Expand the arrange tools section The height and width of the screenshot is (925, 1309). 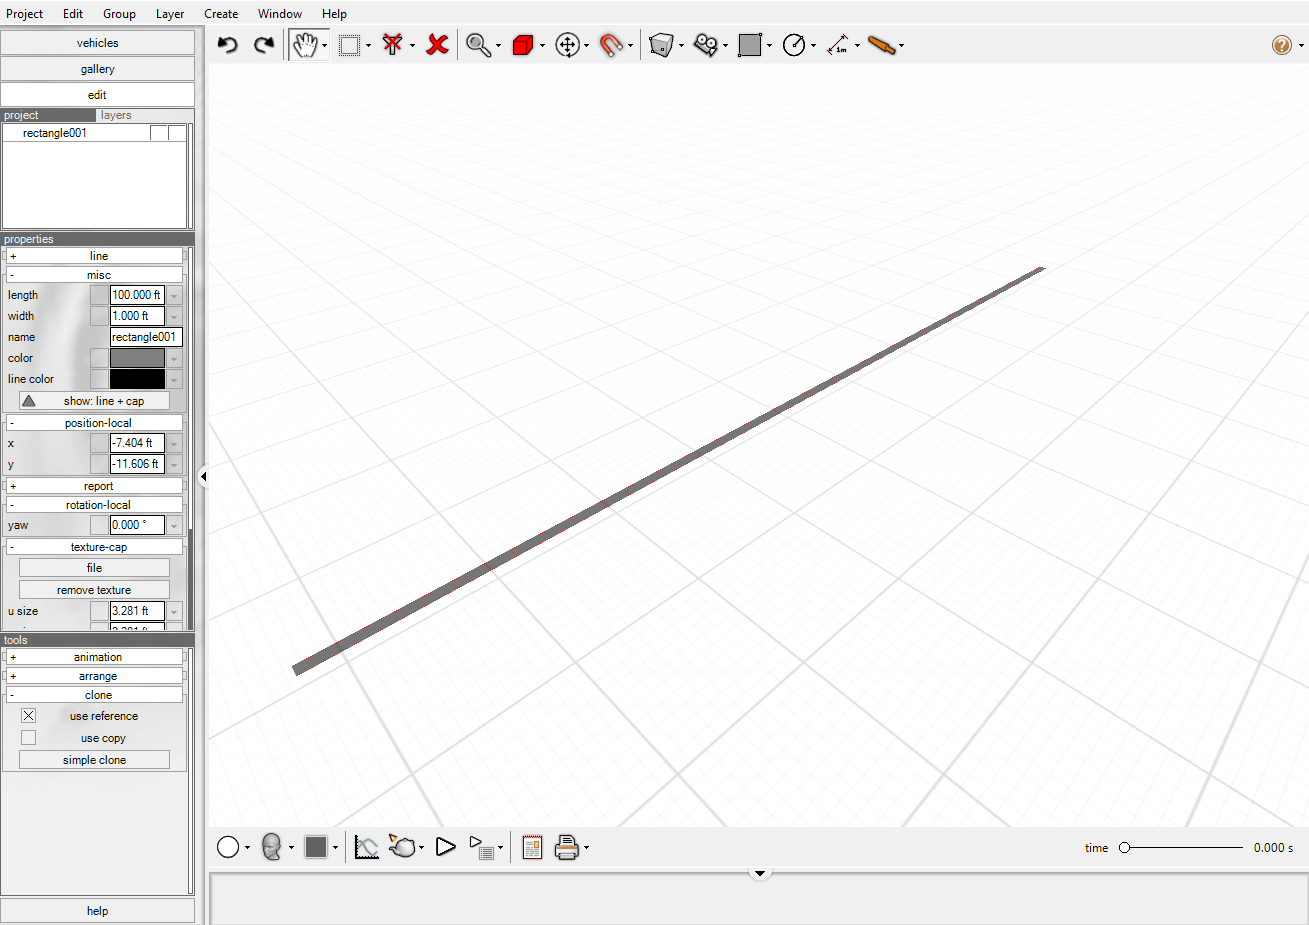(95, 676)
